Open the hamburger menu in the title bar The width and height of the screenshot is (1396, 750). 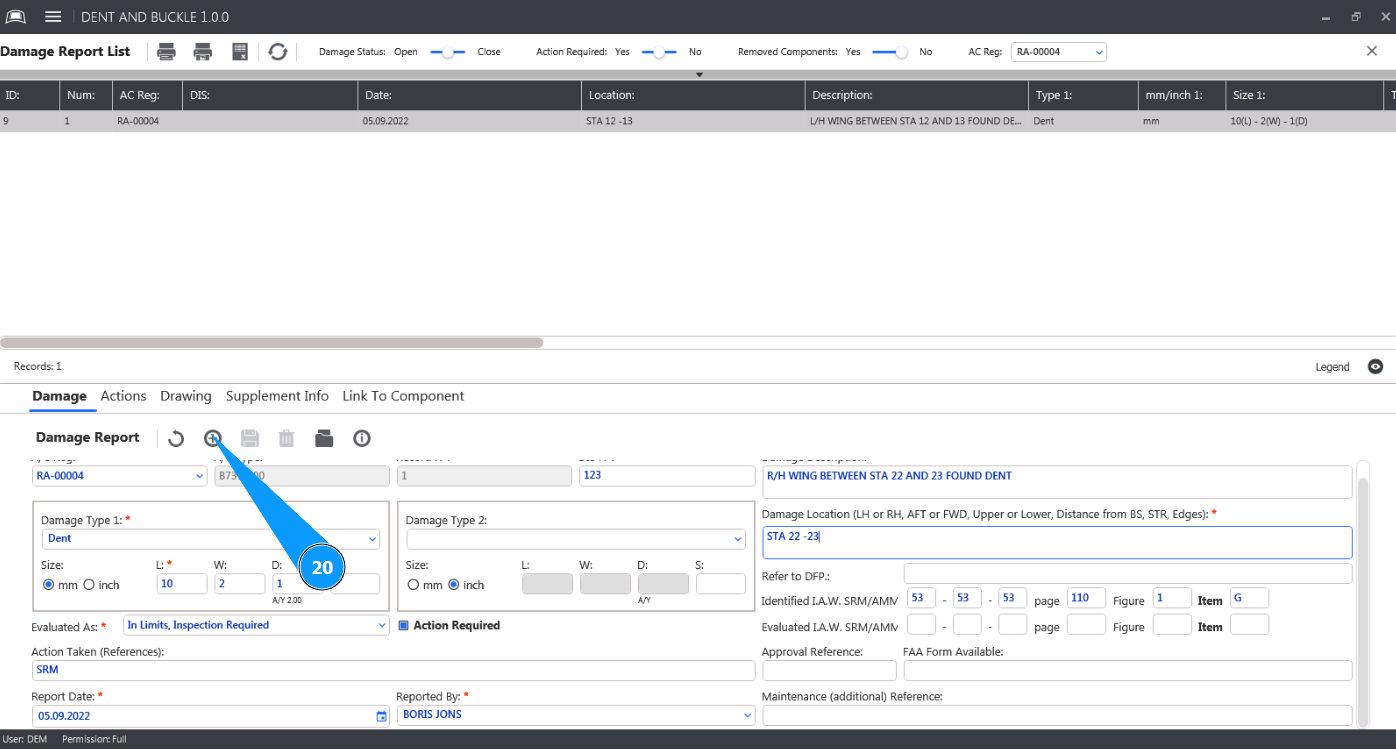53,17
